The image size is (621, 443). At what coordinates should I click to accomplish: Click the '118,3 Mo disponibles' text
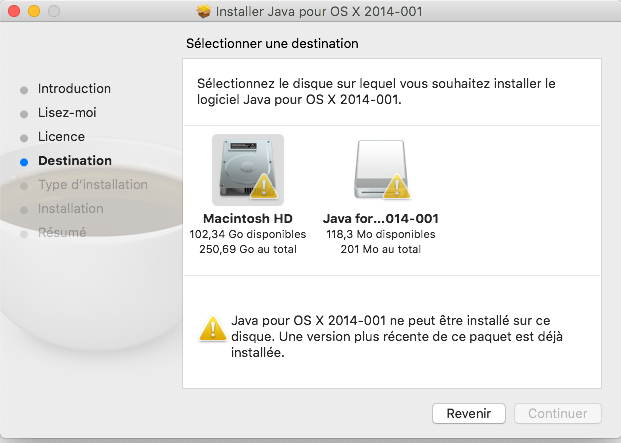pos(381,234)
